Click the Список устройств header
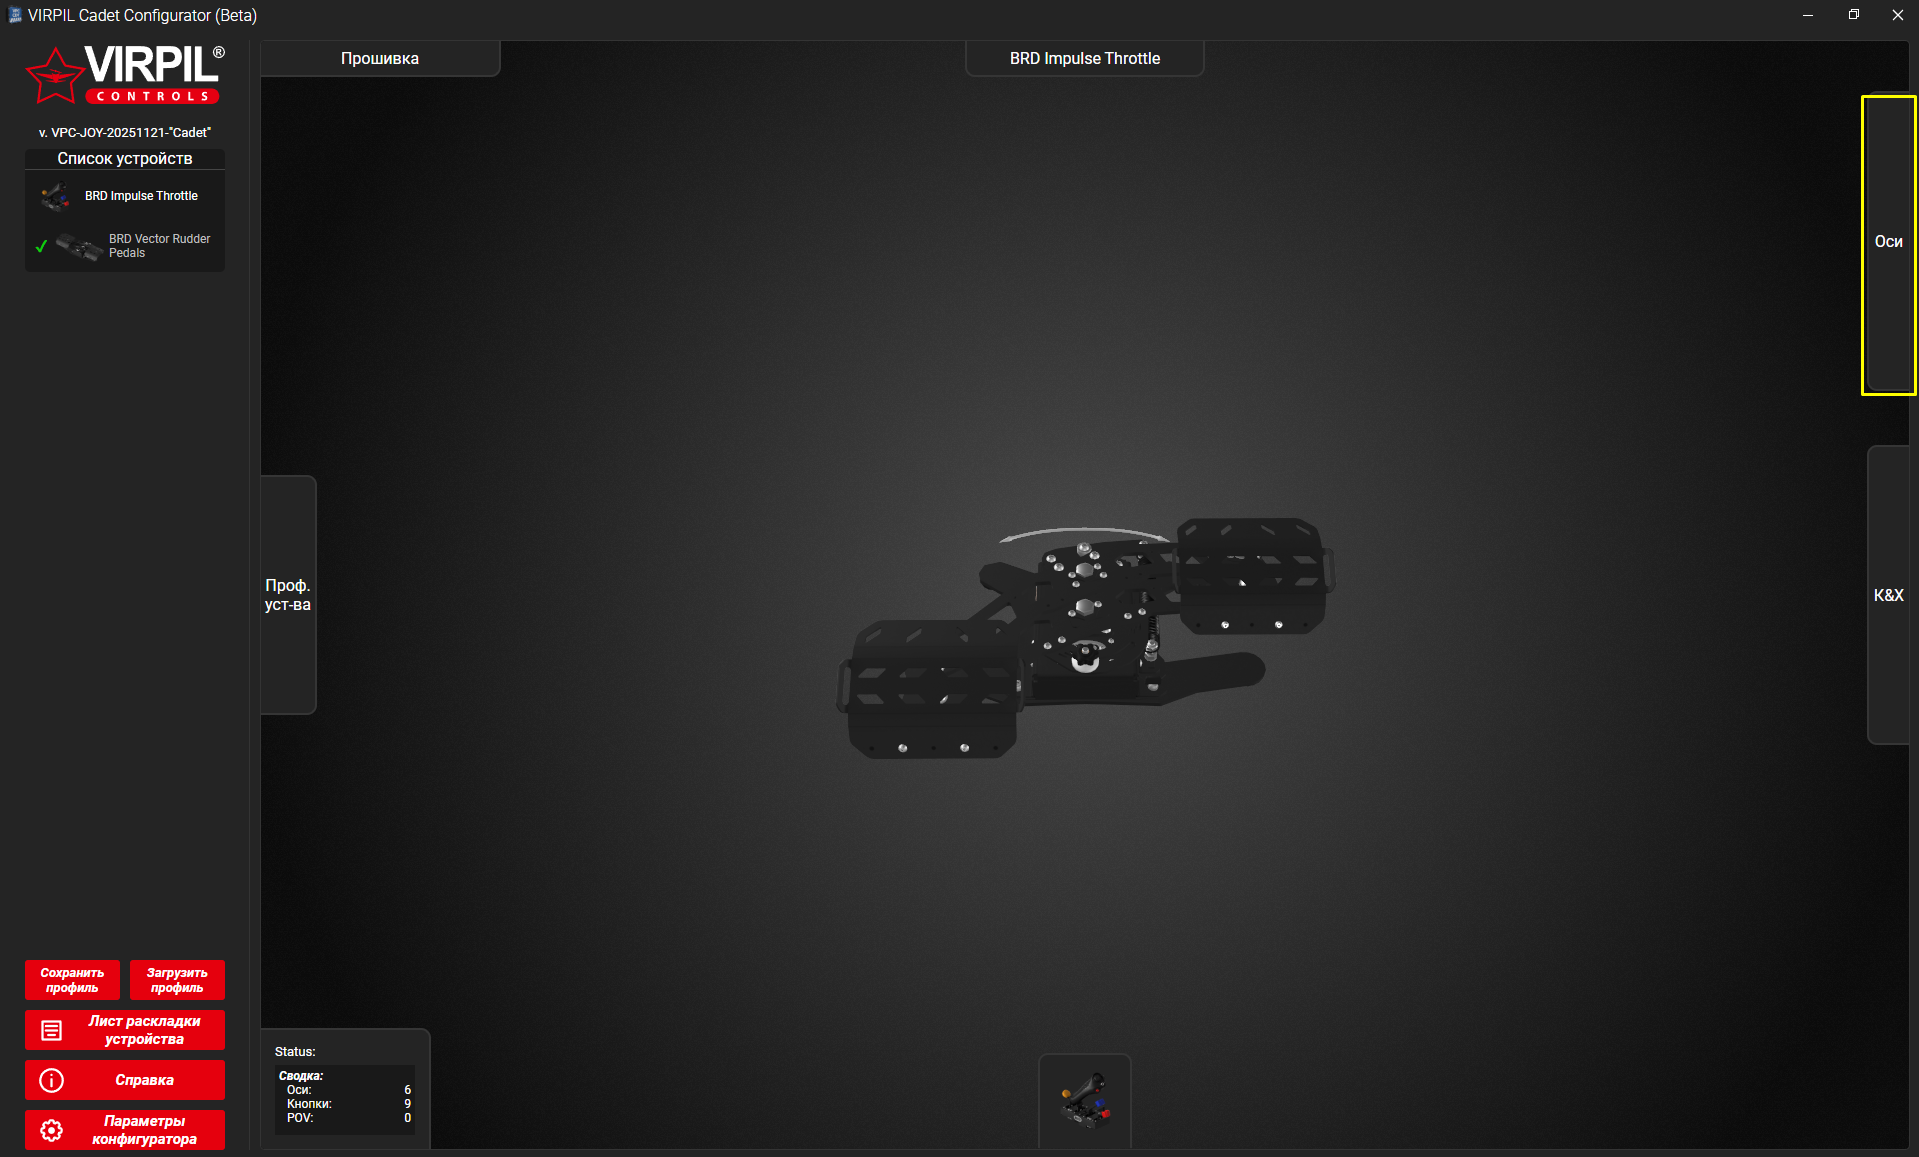 (x=125, y=159)
